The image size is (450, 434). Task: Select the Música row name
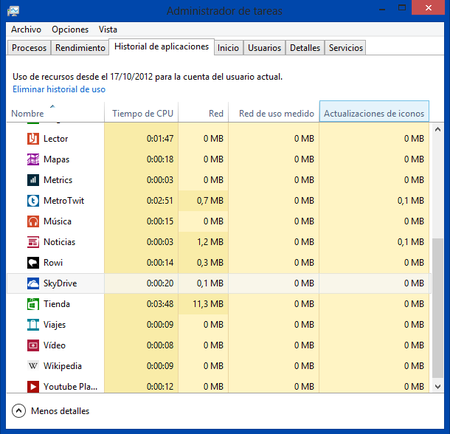pyautogui.click(x=57, y=221)
